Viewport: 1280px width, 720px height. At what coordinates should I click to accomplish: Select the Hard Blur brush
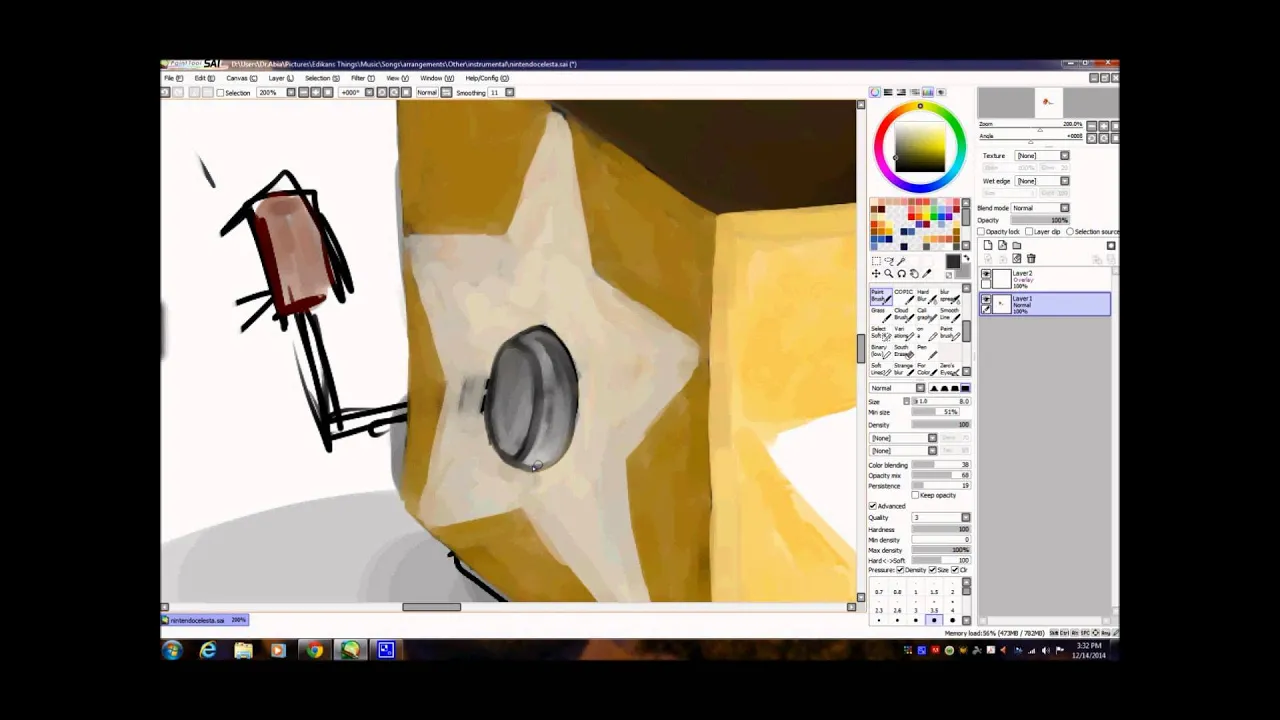coord(927,297)
